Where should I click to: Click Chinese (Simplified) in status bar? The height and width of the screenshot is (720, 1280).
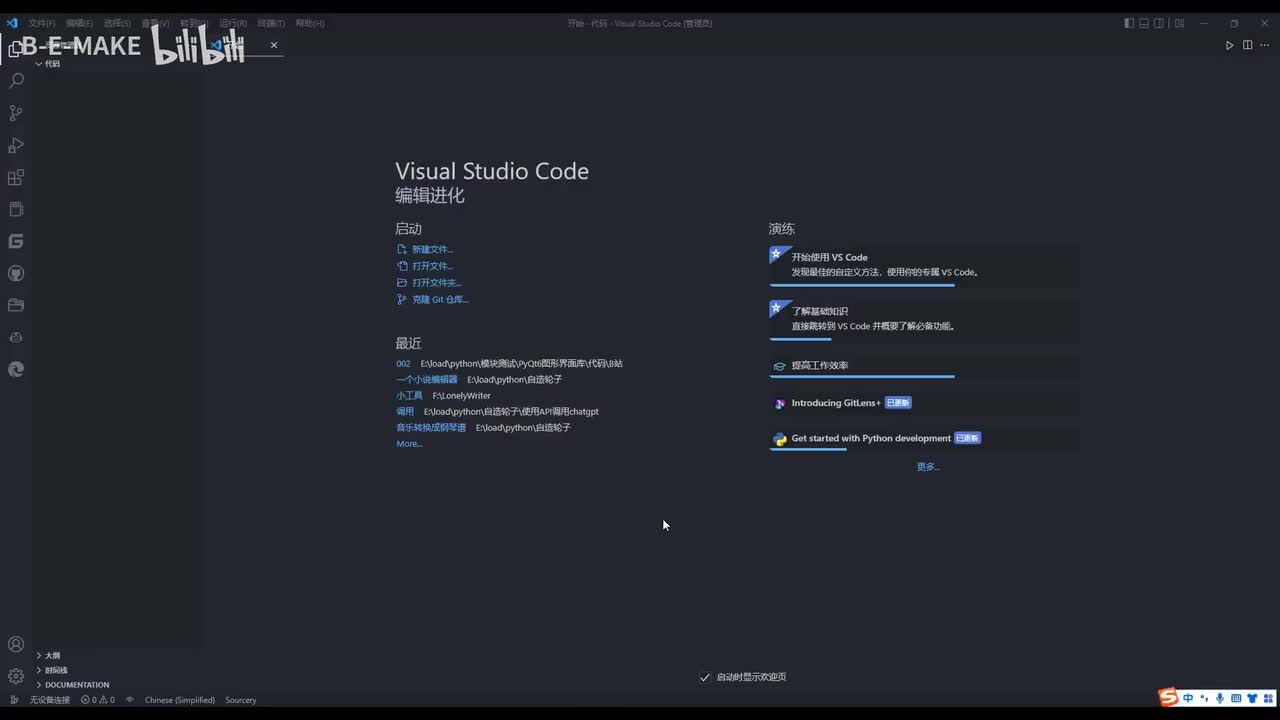coord(180,700)
